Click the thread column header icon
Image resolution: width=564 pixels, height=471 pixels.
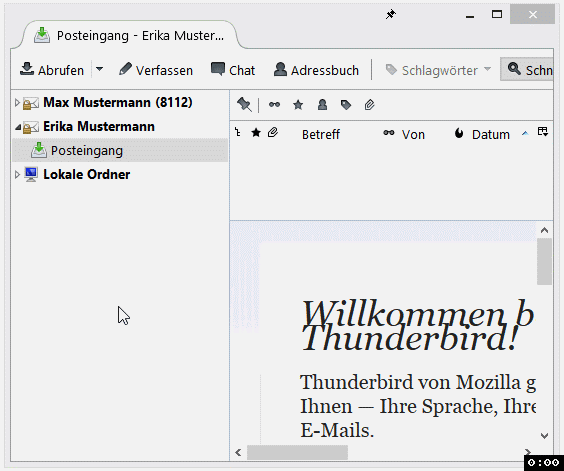coord(237,132)
